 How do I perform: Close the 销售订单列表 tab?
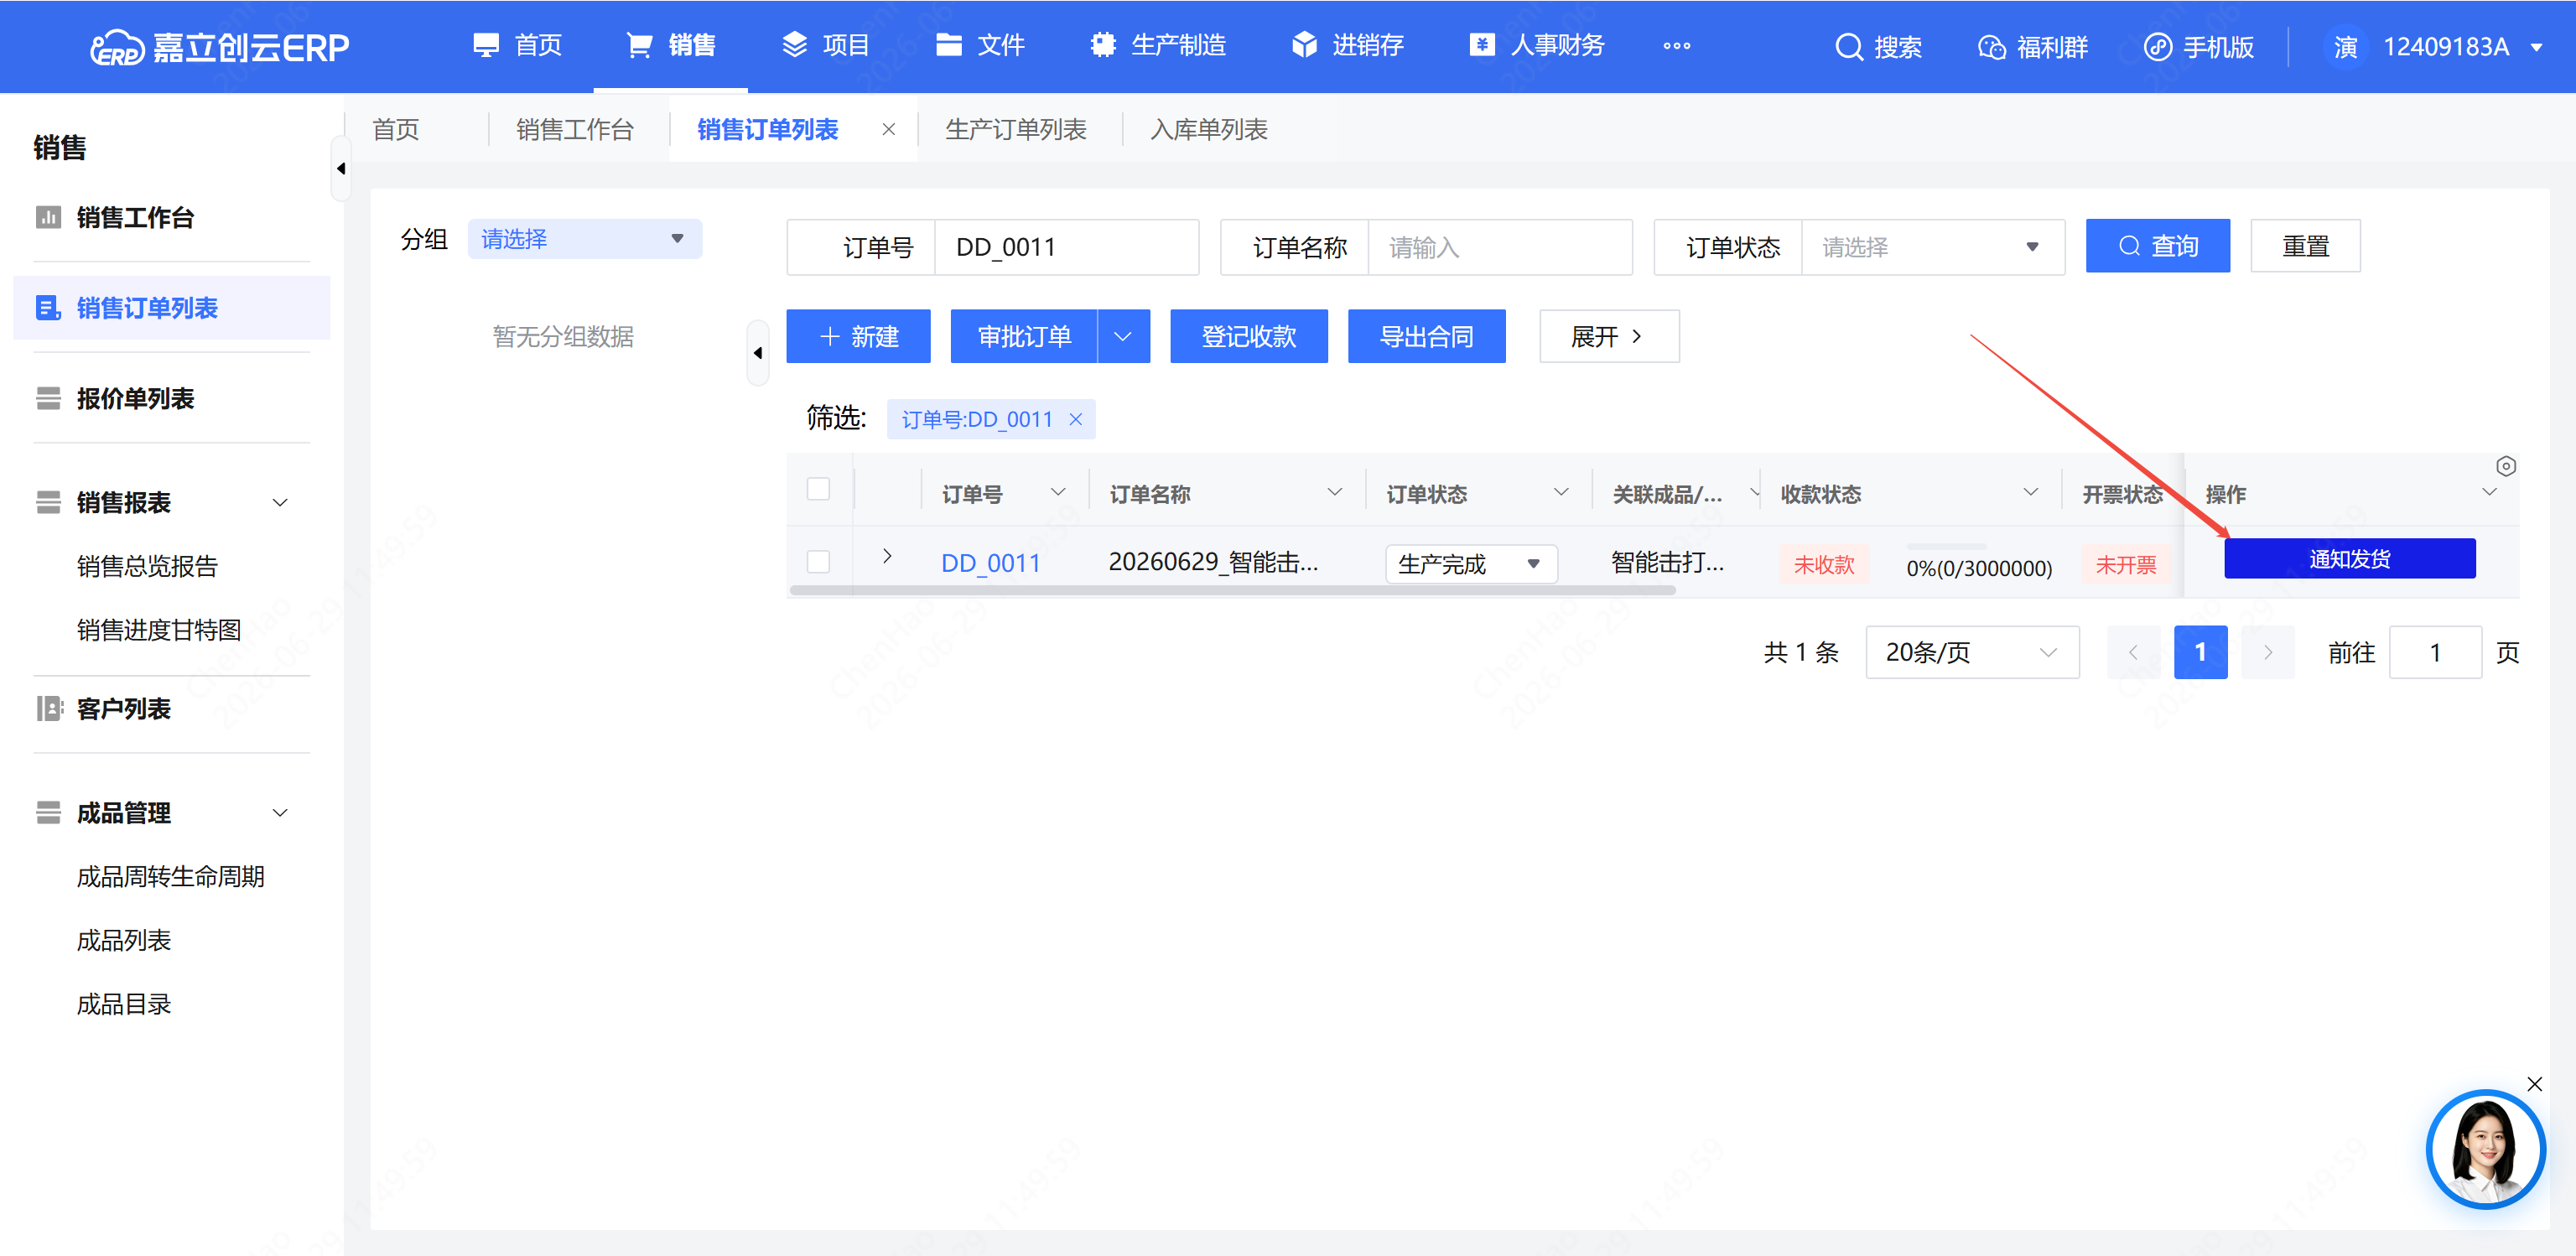coord(888,130)
